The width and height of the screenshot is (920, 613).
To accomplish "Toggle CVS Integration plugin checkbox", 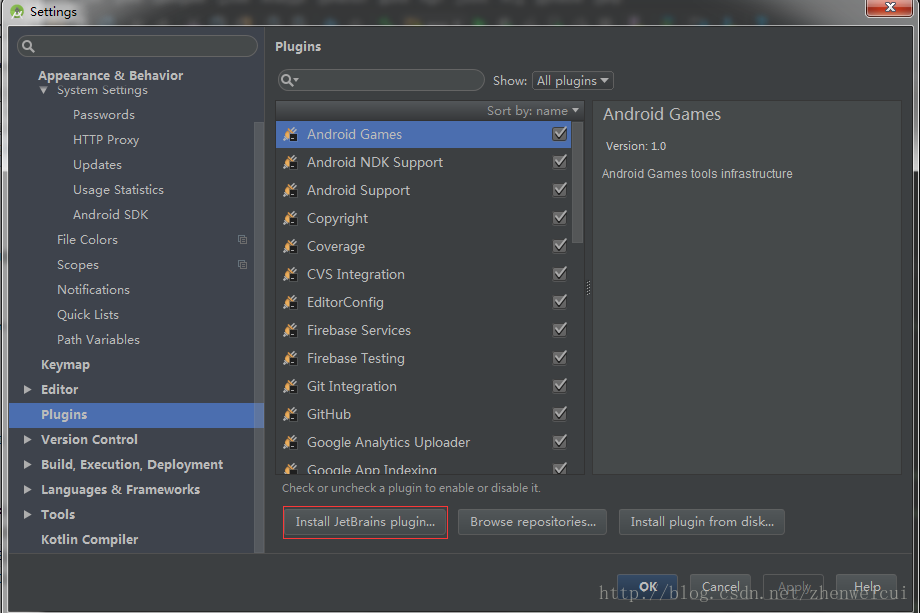I will pyautogui.click(x=560, y=273).
